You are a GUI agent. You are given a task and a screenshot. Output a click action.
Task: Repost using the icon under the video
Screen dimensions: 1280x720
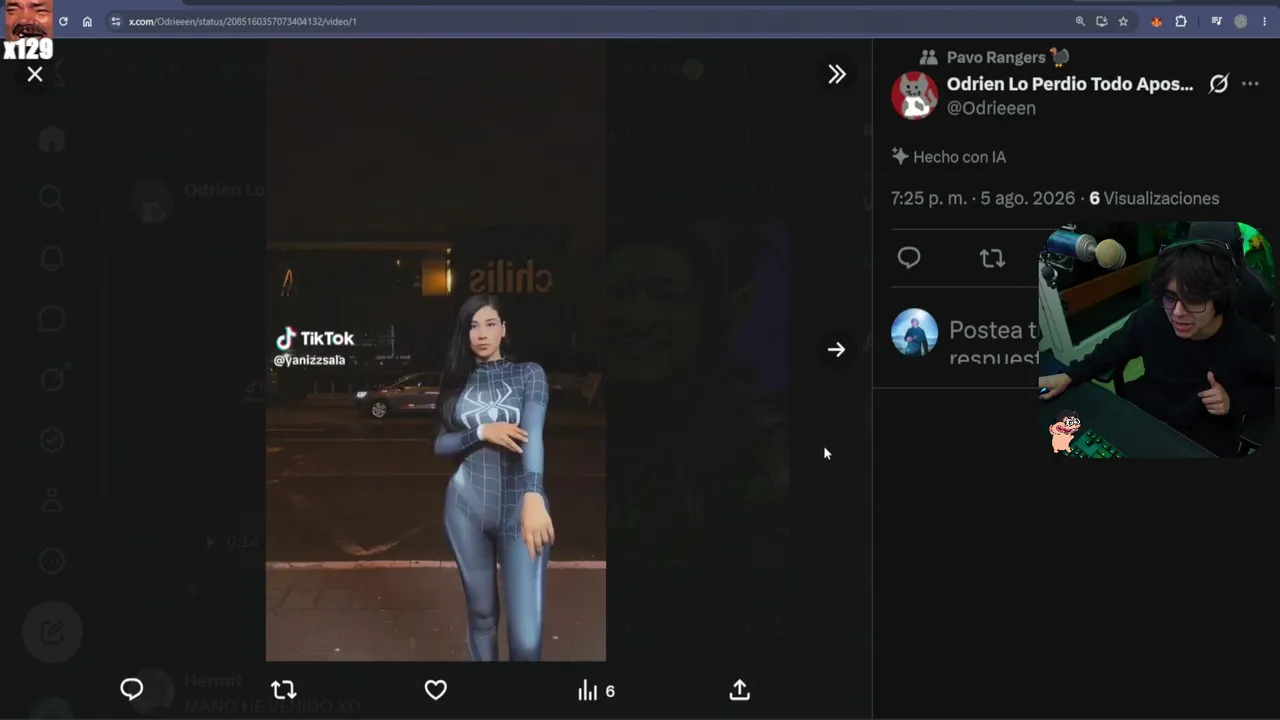284,689
